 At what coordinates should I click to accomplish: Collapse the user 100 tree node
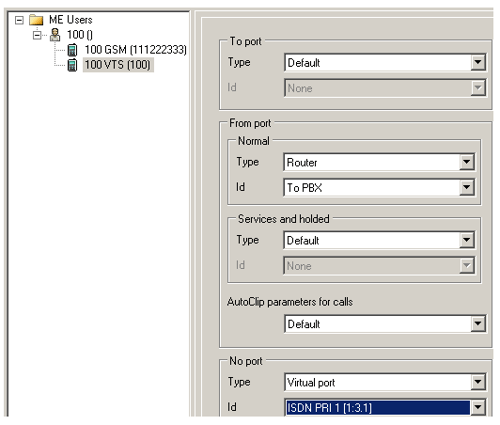point(37,35)
